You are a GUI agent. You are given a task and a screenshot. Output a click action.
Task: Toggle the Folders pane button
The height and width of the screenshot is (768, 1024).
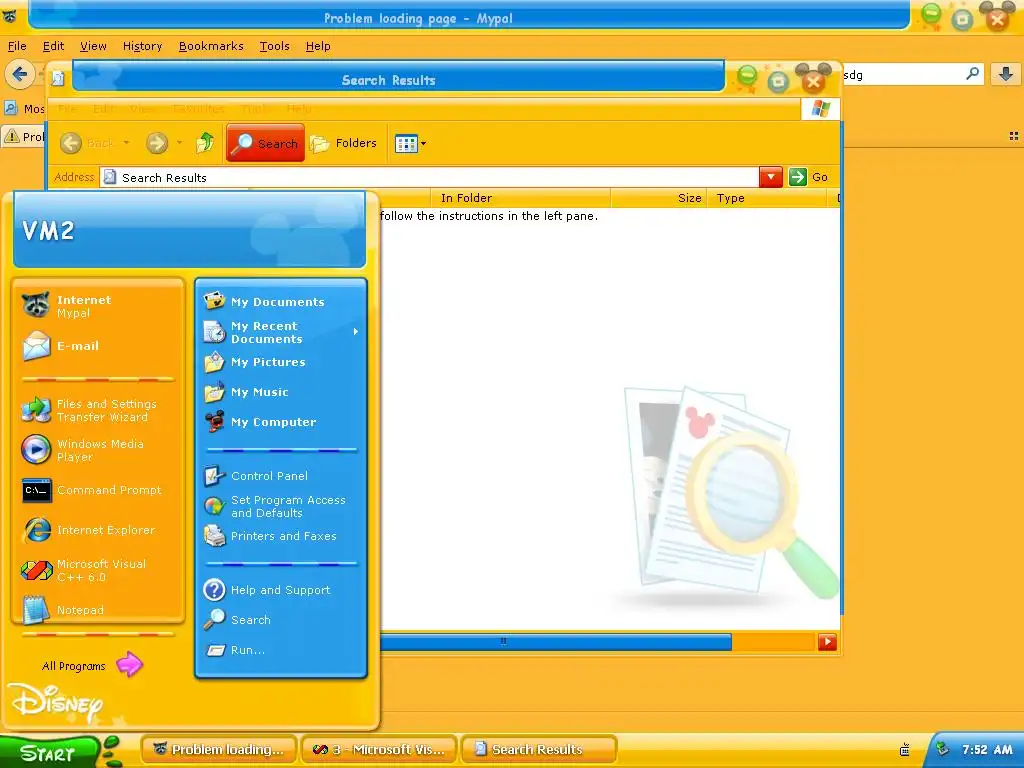344,143
